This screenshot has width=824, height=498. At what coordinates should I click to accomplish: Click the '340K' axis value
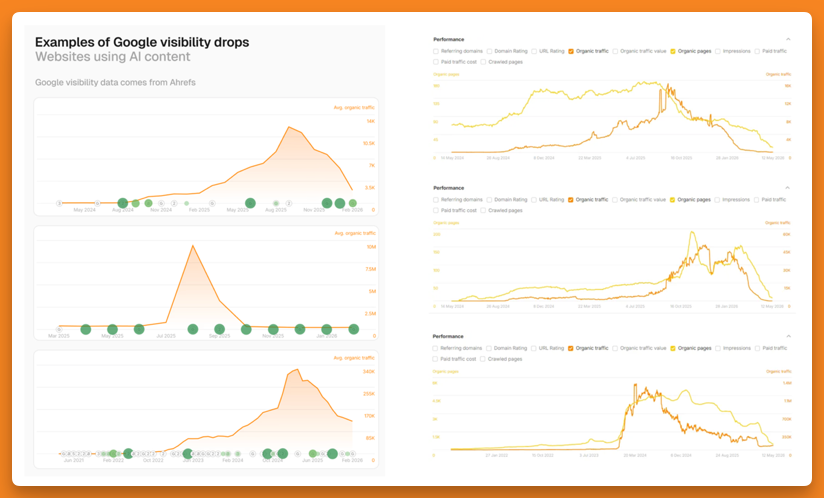[368, 372]
